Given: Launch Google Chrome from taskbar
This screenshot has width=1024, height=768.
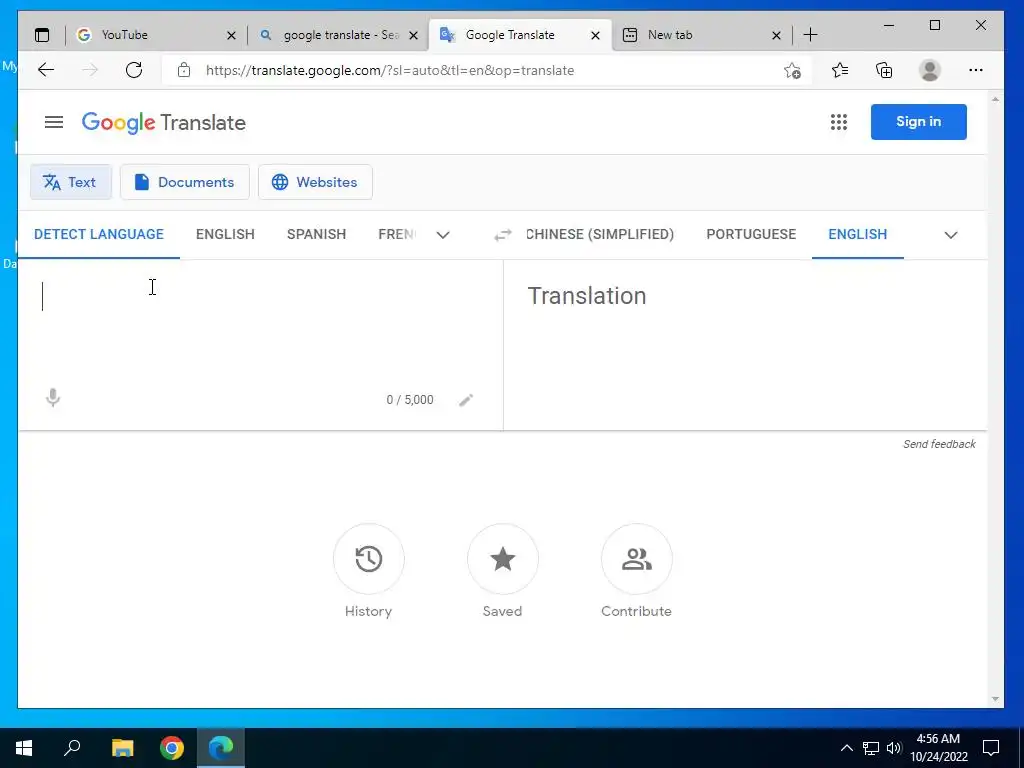Looking at the screenshot, I should click(172, 748).
